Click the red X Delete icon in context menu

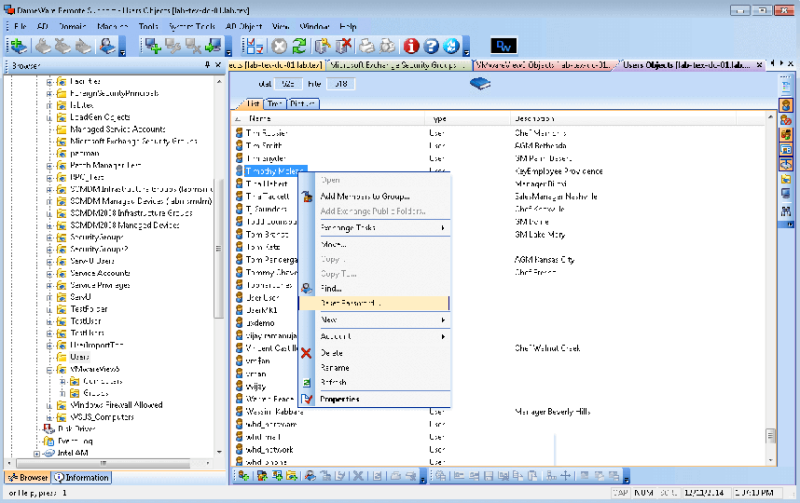pyautogui.click(x=306, y=353)
